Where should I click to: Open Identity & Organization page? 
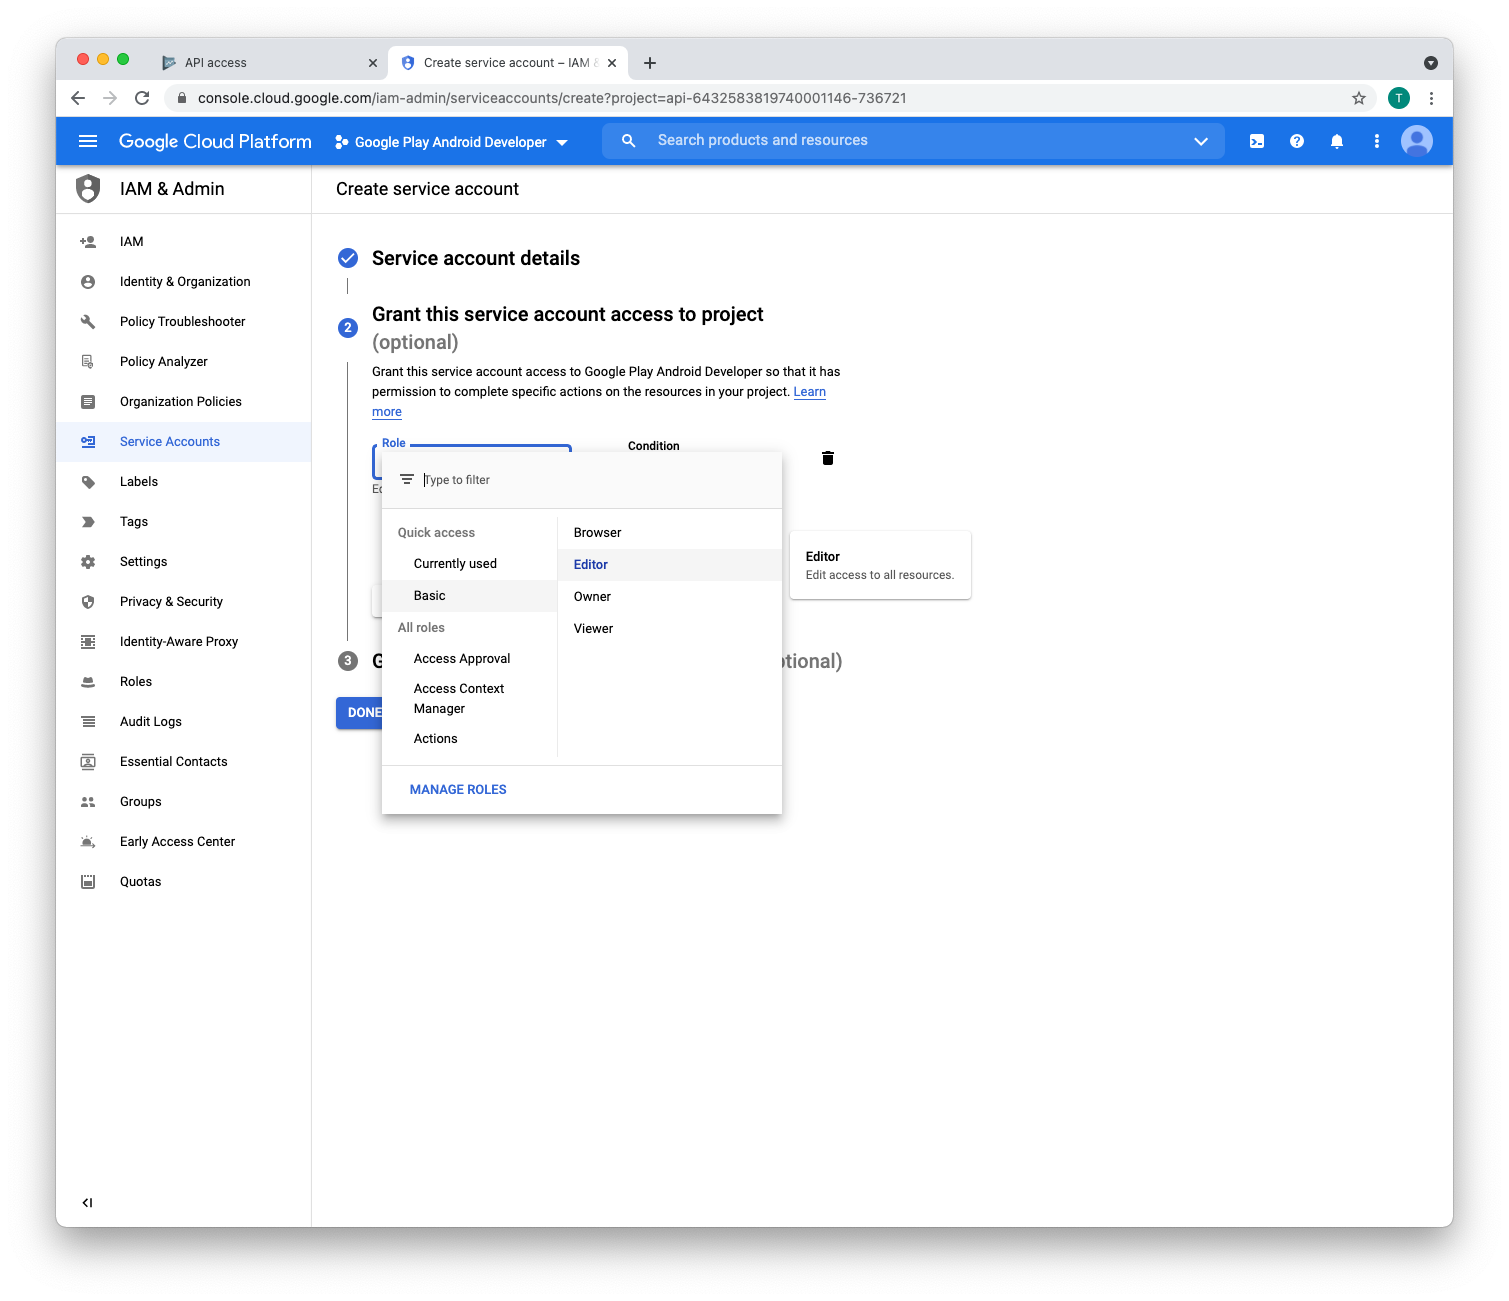184,282
